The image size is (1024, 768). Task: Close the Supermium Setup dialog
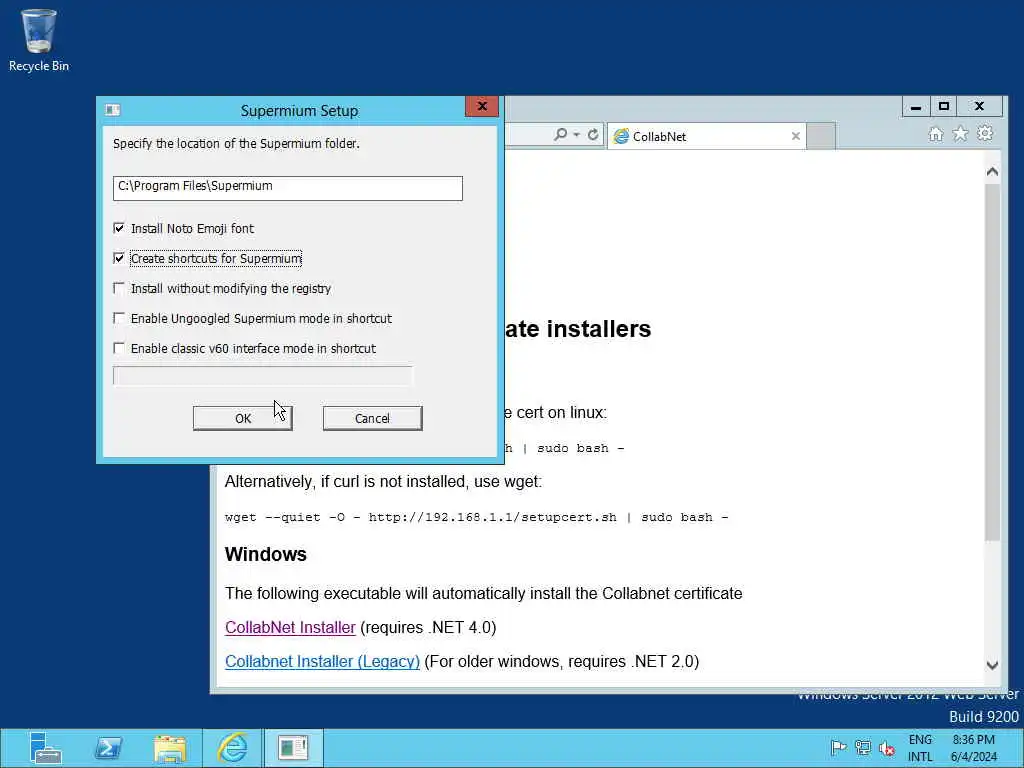tap(482, 106)
